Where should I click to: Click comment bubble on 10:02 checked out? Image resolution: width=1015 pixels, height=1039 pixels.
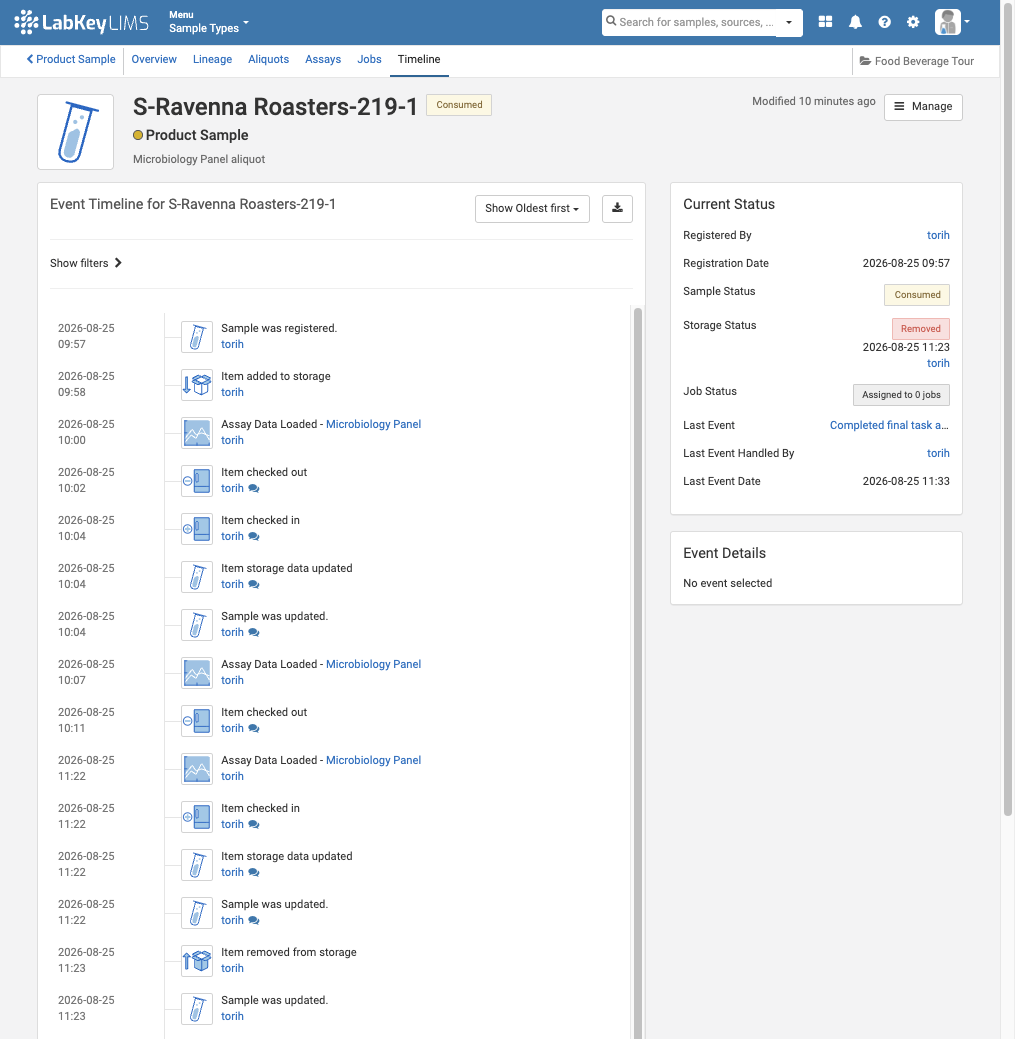(254, 488)
